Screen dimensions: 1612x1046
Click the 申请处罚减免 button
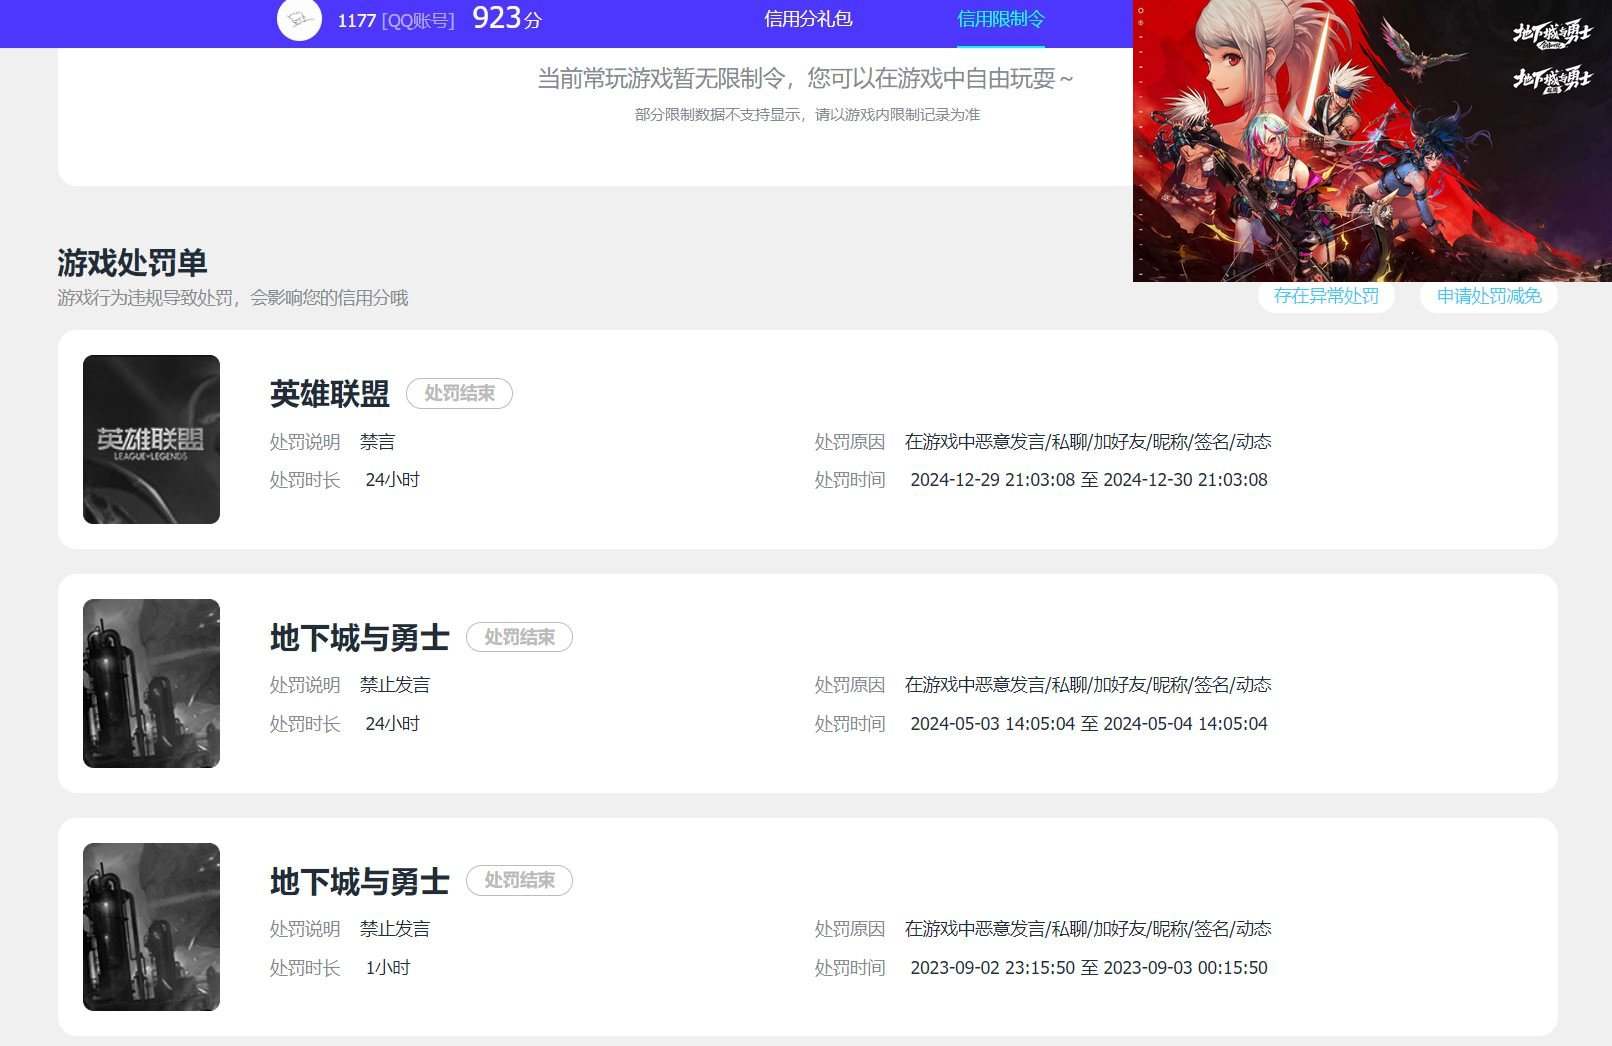click(1489, 296)
